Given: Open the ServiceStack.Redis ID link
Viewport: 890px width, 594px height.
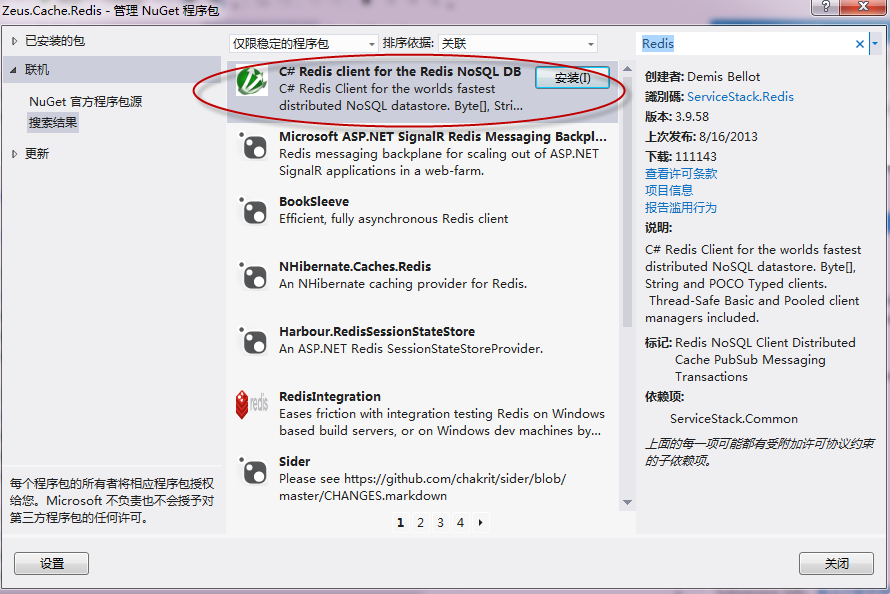Looking at the screenshot, I should pos(740,97).
